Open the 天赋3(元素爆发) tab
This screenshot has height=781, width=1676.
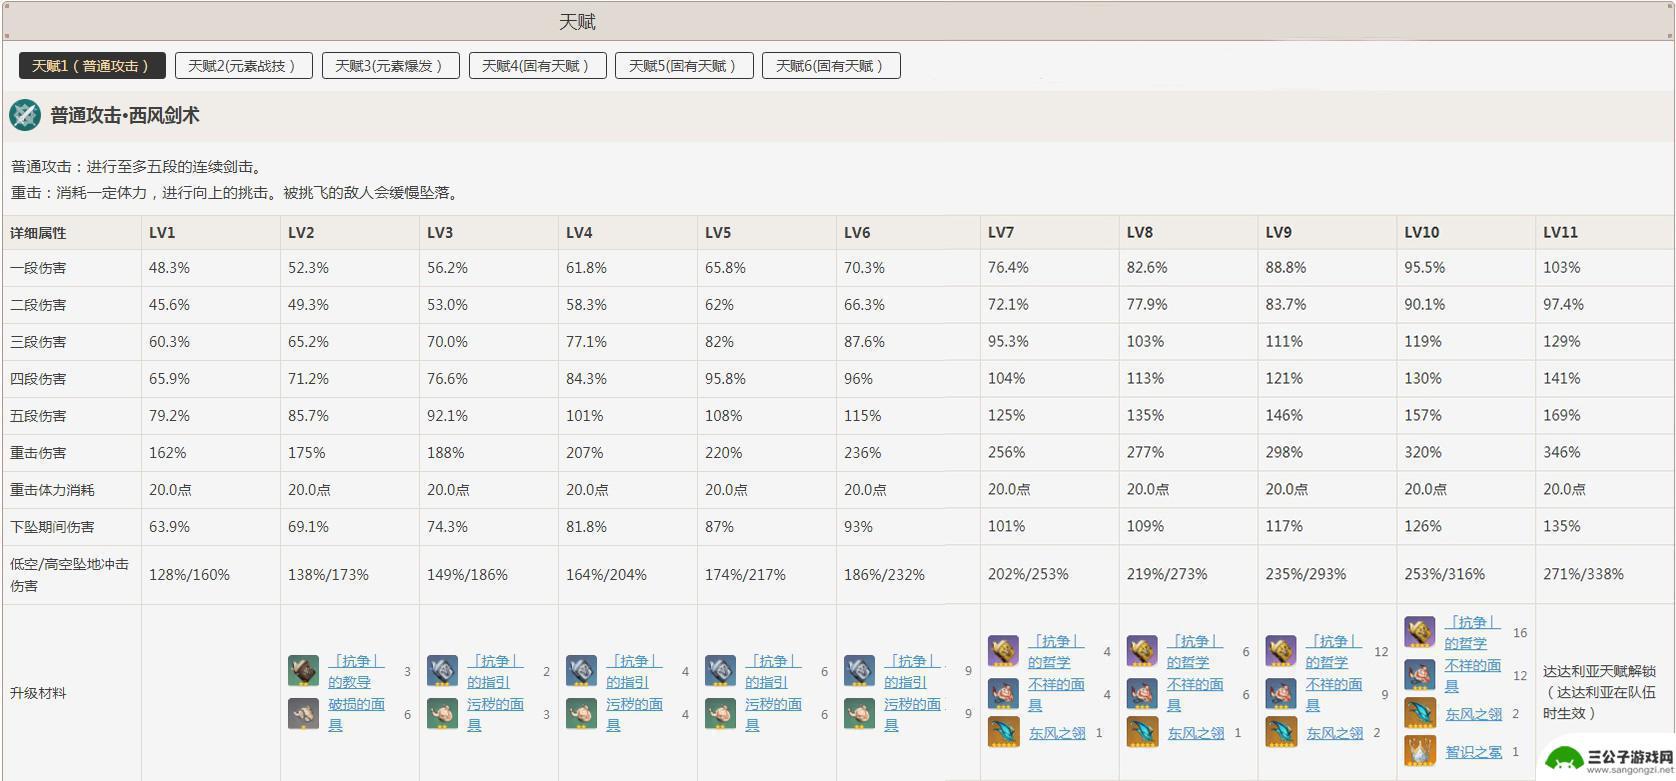390,66
